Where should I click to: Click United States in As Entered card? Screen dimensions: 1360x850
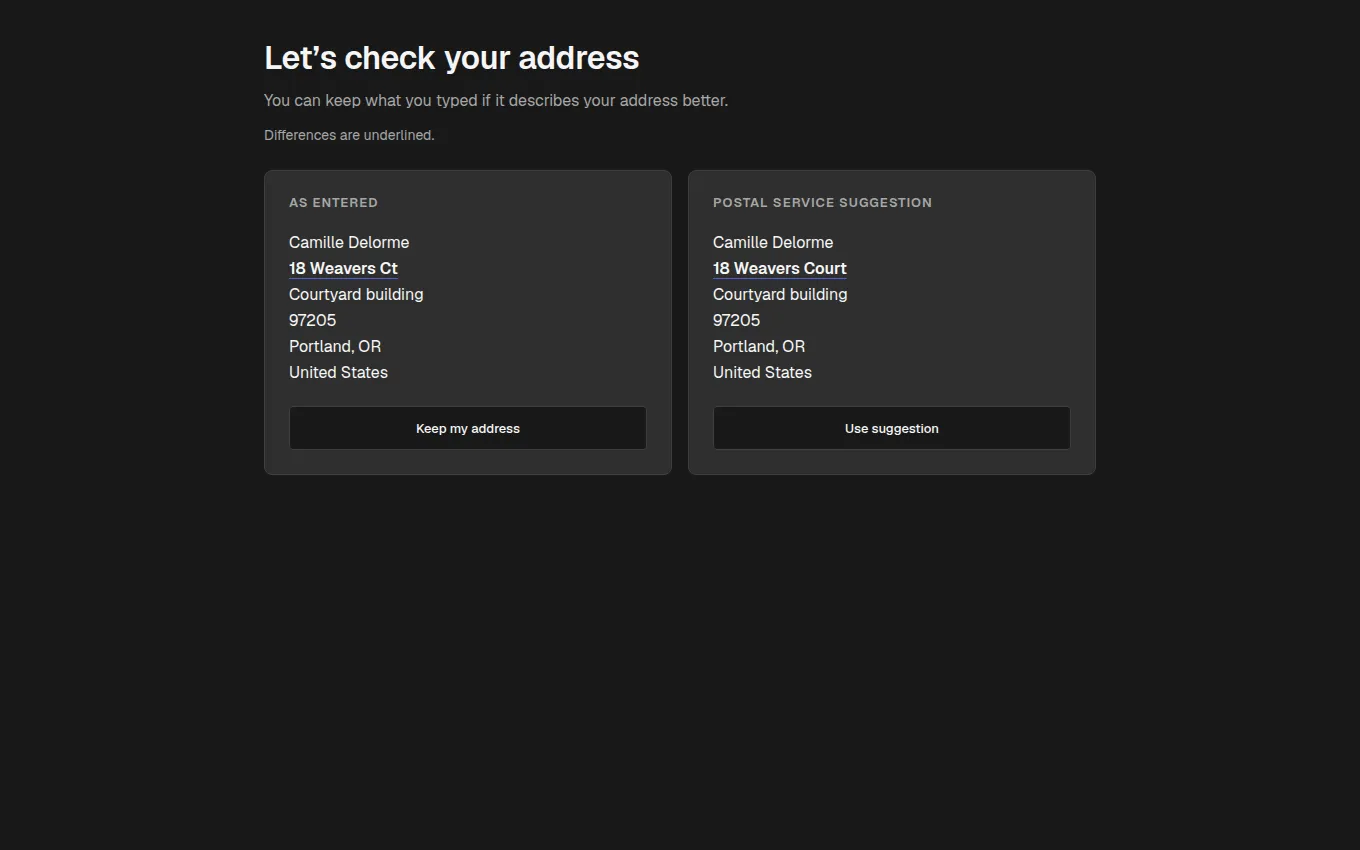338,372
